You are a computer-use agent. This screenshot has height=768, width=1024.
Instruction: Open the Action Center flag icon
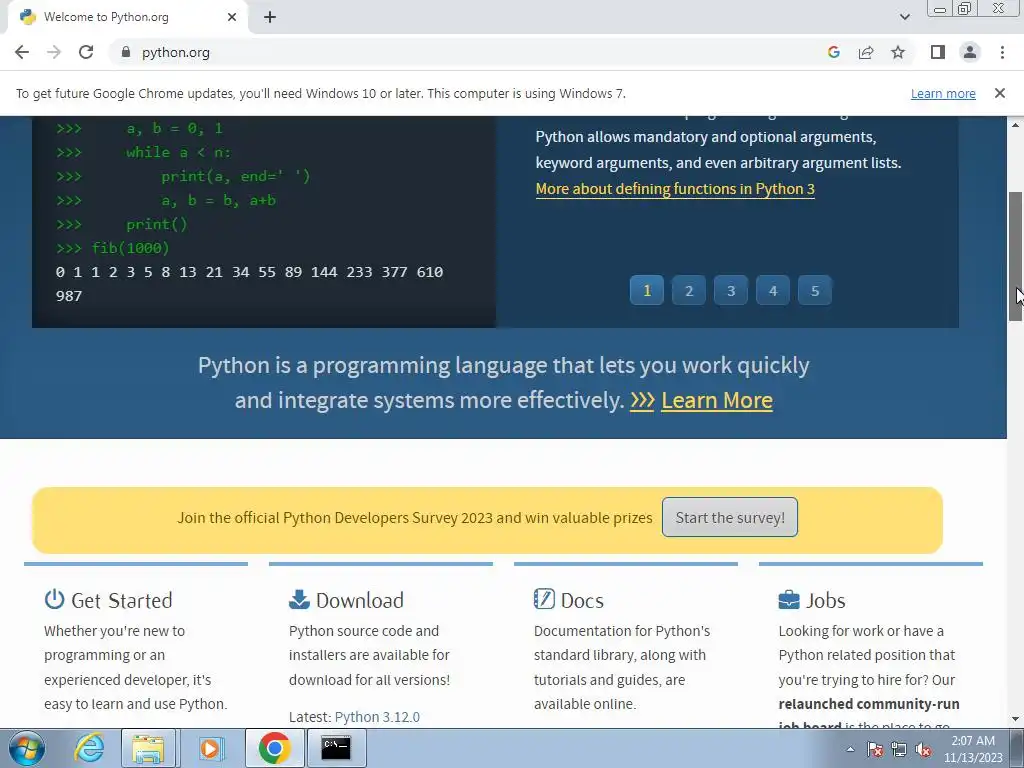point(875,749)
